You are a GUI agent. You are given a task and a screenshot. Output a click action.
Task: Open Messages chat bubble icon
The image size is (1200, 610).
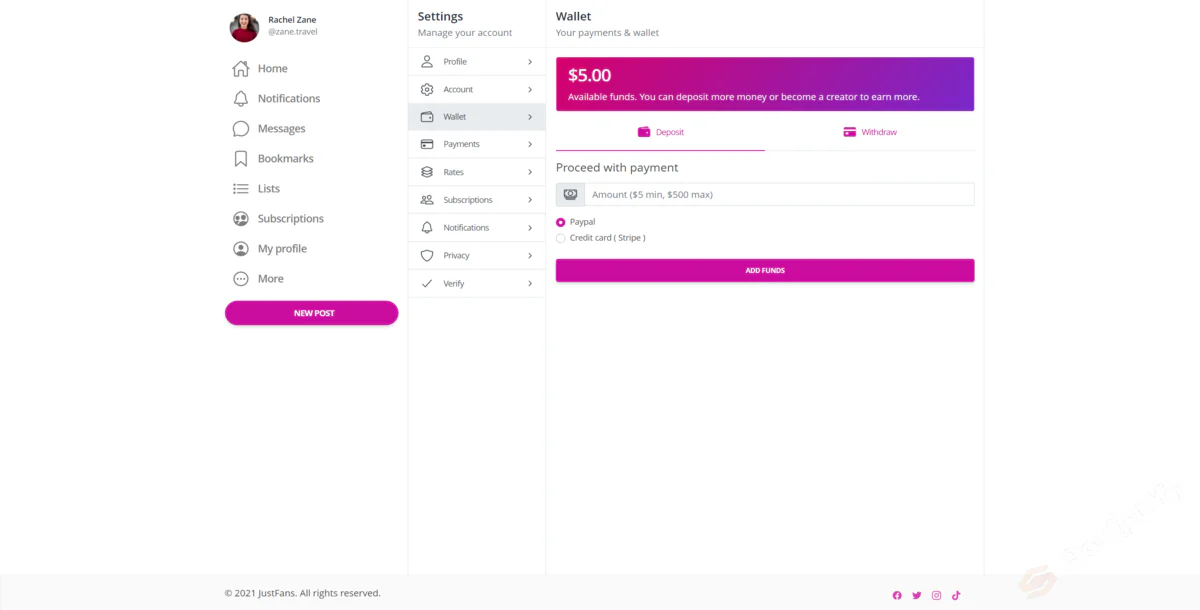[x=241, y=129]
